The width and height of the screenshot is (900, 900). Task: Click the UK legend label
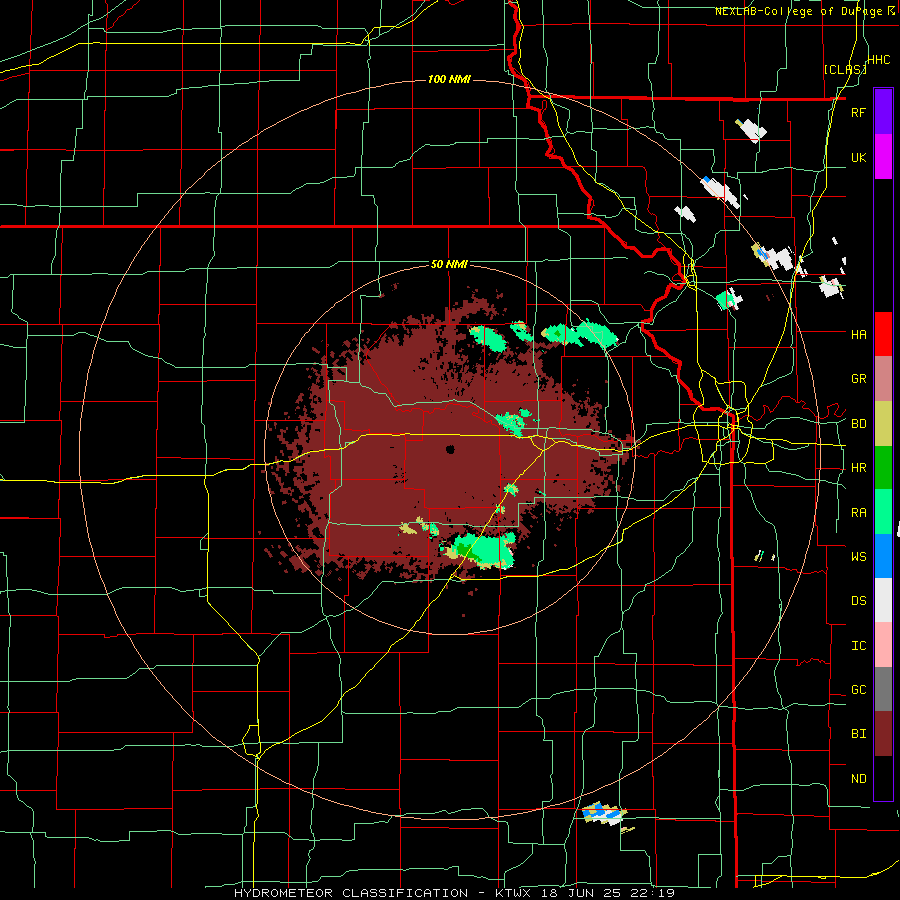point(858,157)
